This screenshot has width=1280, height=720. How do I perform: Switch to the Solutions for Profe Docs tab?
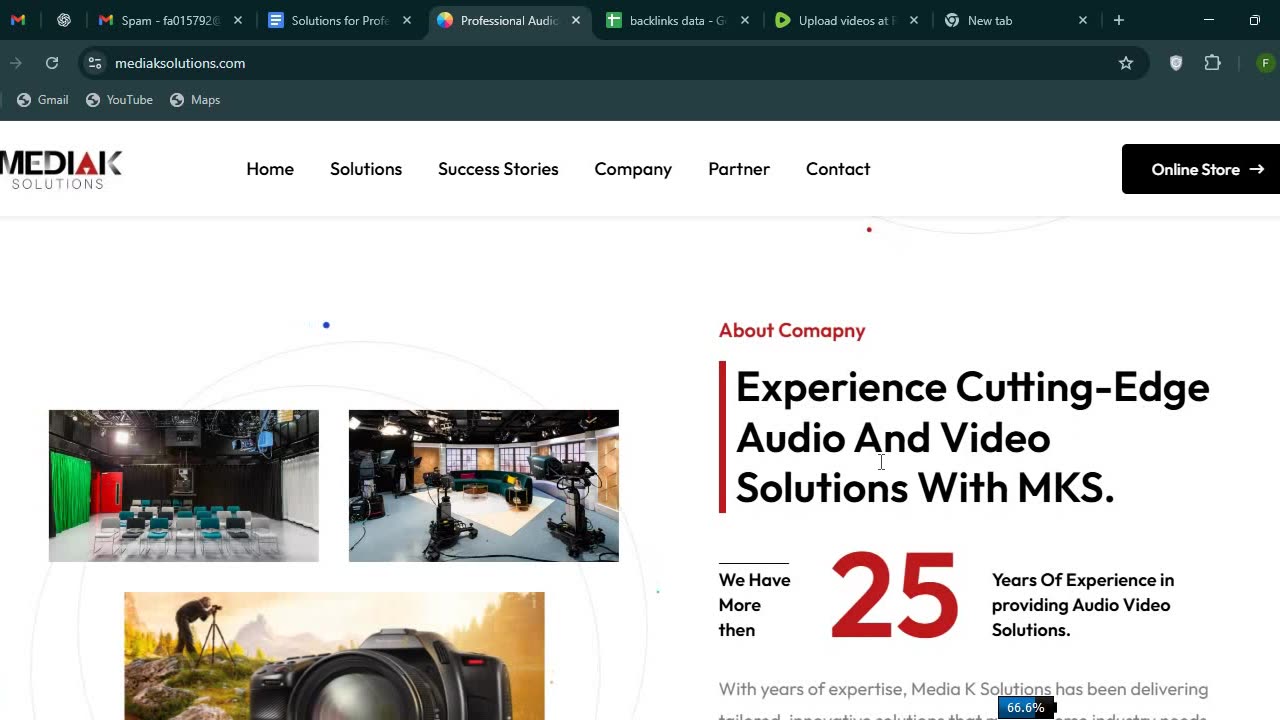point(340,20)
